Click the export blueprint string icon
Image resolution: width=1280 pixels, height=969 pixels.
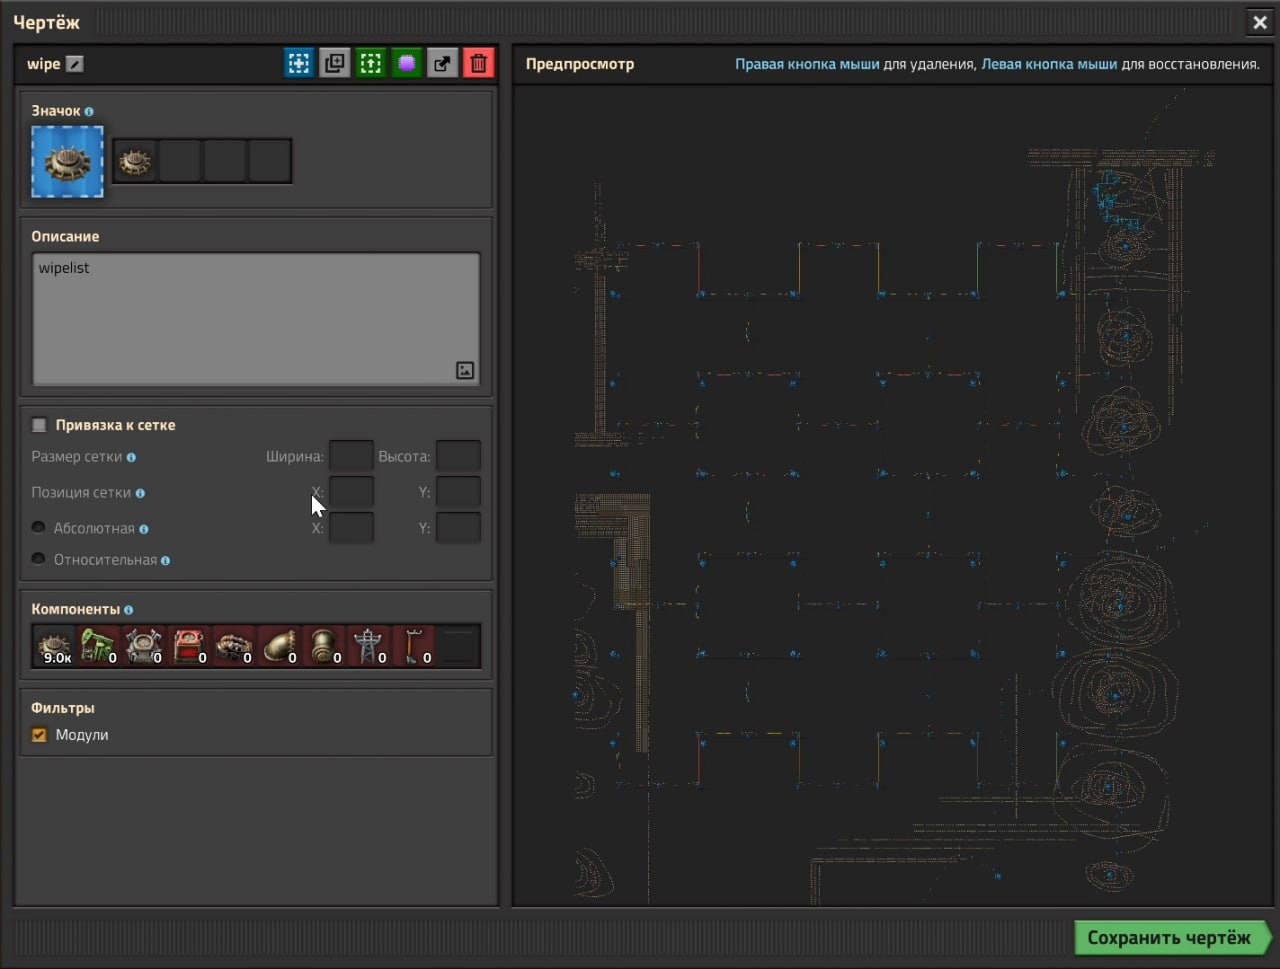(x=442, y=63)
